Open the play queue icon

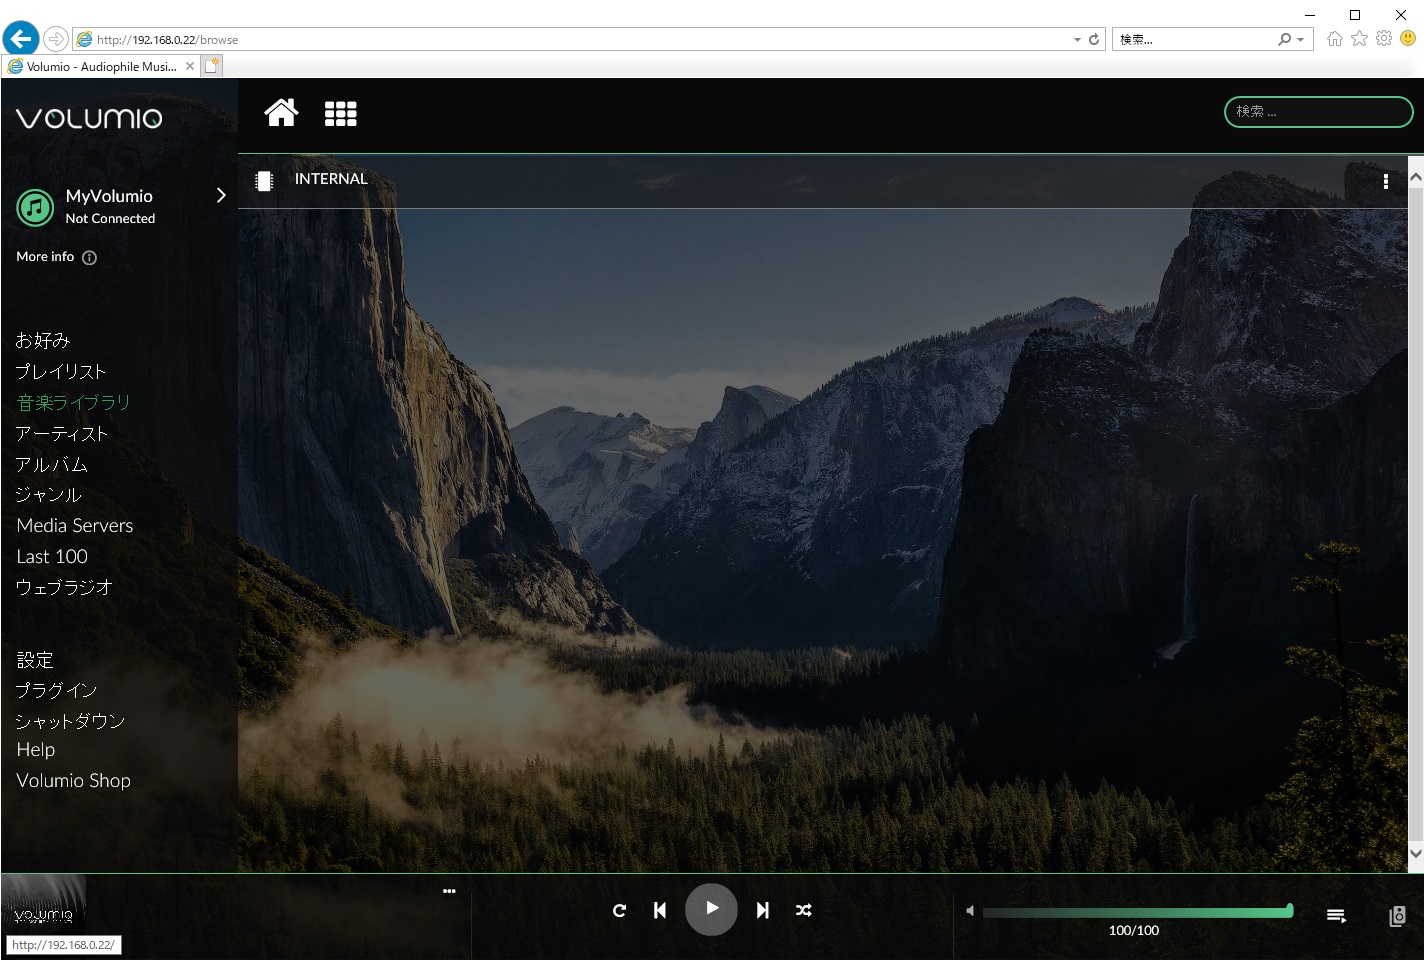click(1336, 916)
